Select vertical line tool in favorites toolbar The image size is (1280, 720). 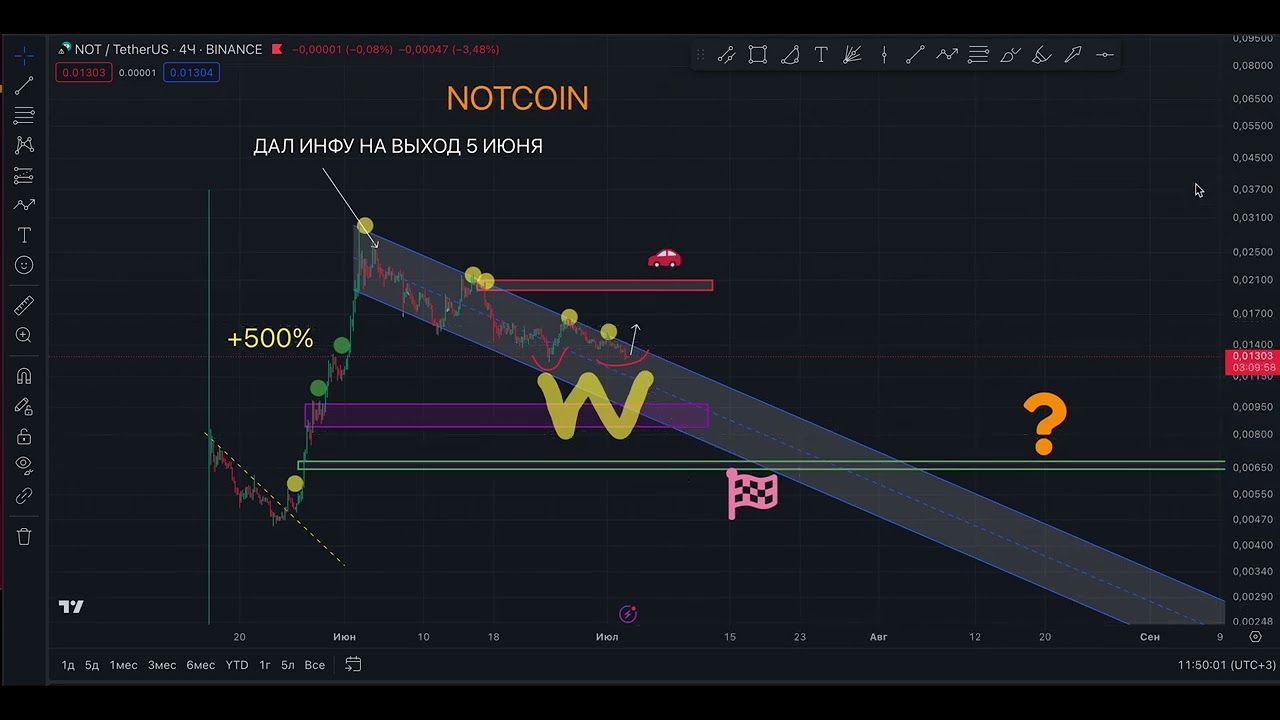coord(884,55)
